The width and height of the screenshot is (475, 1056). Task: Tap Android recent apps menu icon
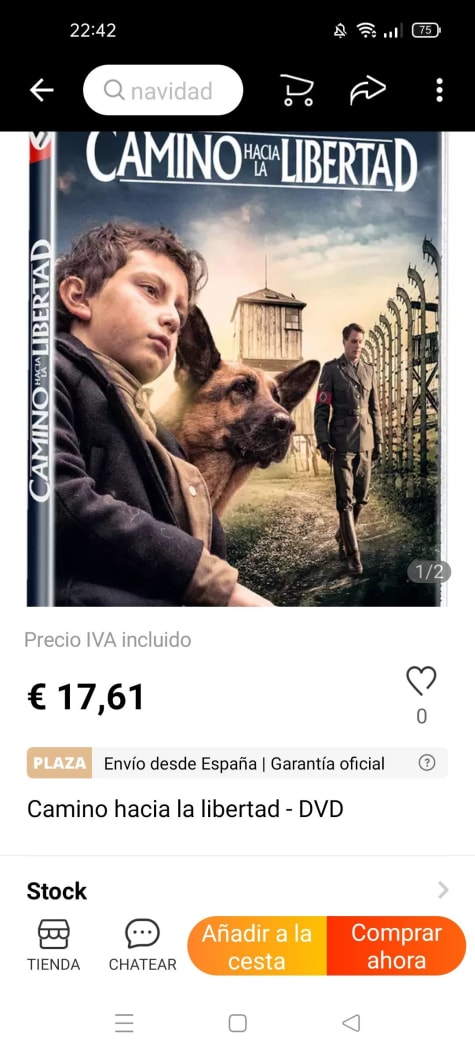pyautogui.click(x=124, y=1024)
